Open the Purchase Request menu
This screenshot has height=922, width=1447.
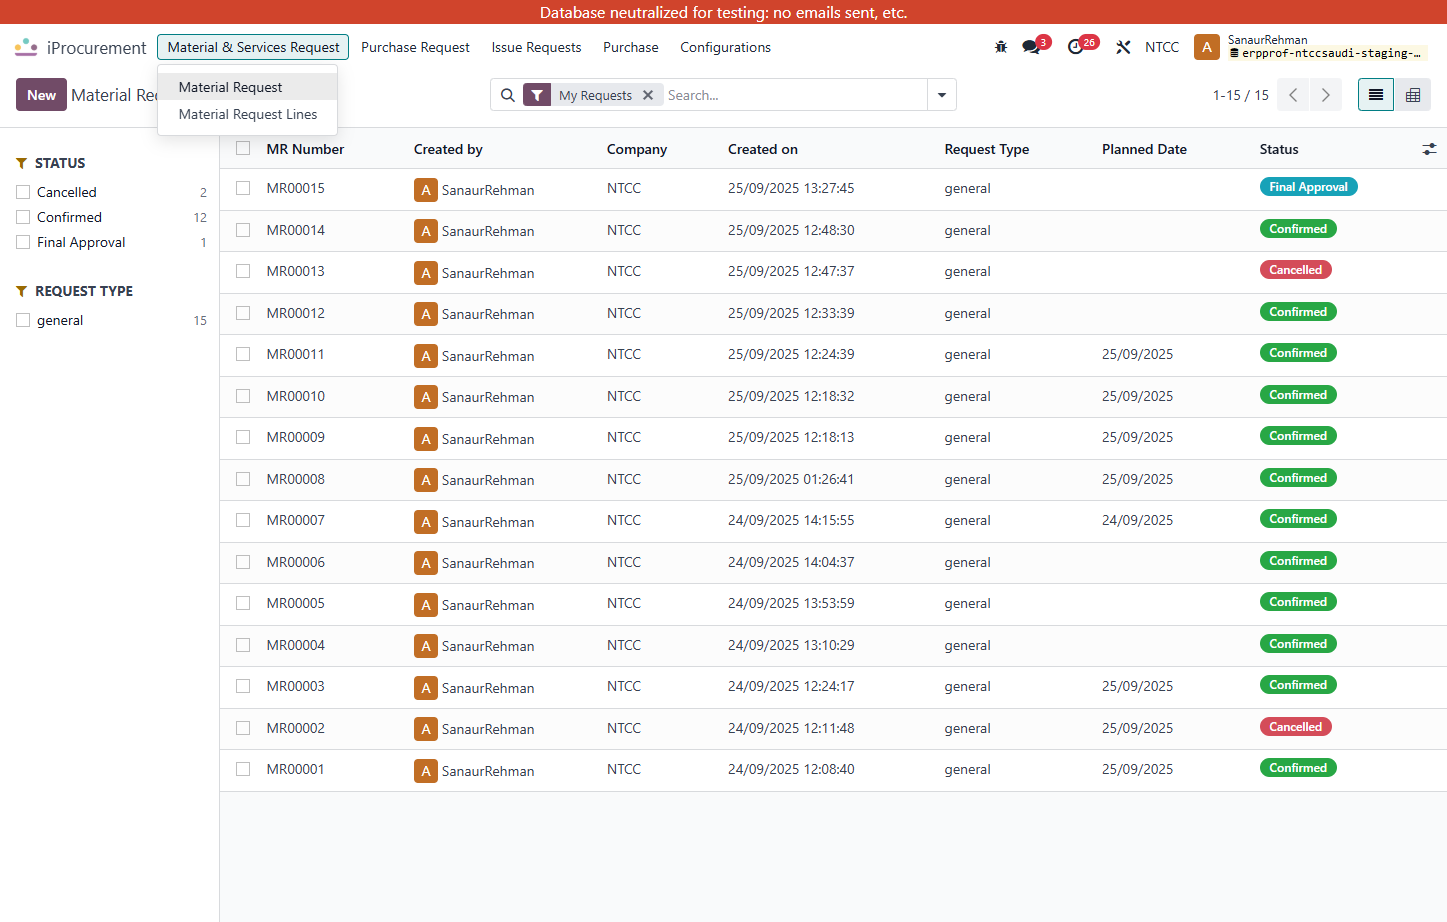[415, 47]
